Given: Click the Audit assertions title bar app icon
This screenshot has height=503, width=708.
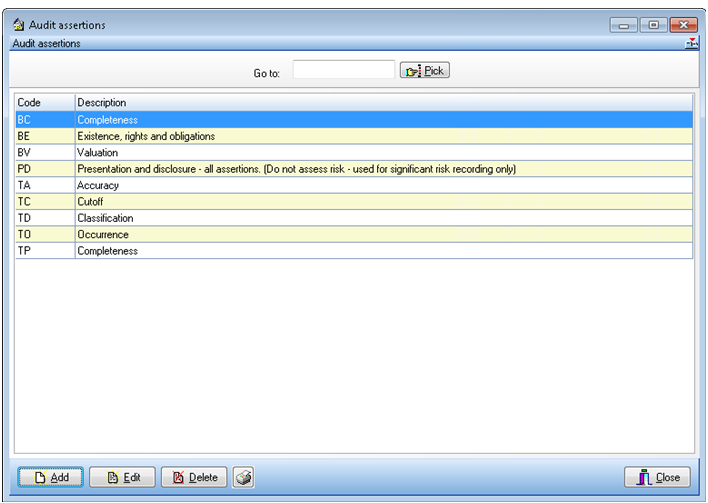Looking at the screenshot, I should point(19,24).
